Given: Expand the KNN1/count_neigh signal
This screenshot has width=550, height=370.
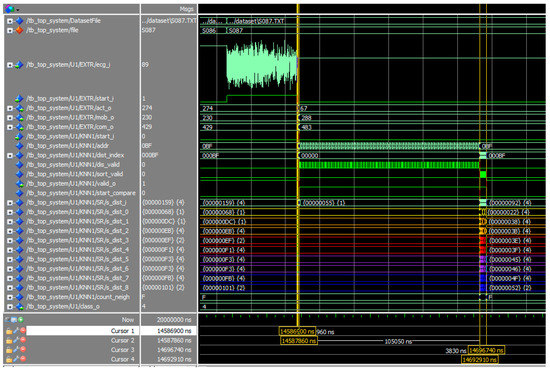Looking at the screenshot, I should (10, 297).
